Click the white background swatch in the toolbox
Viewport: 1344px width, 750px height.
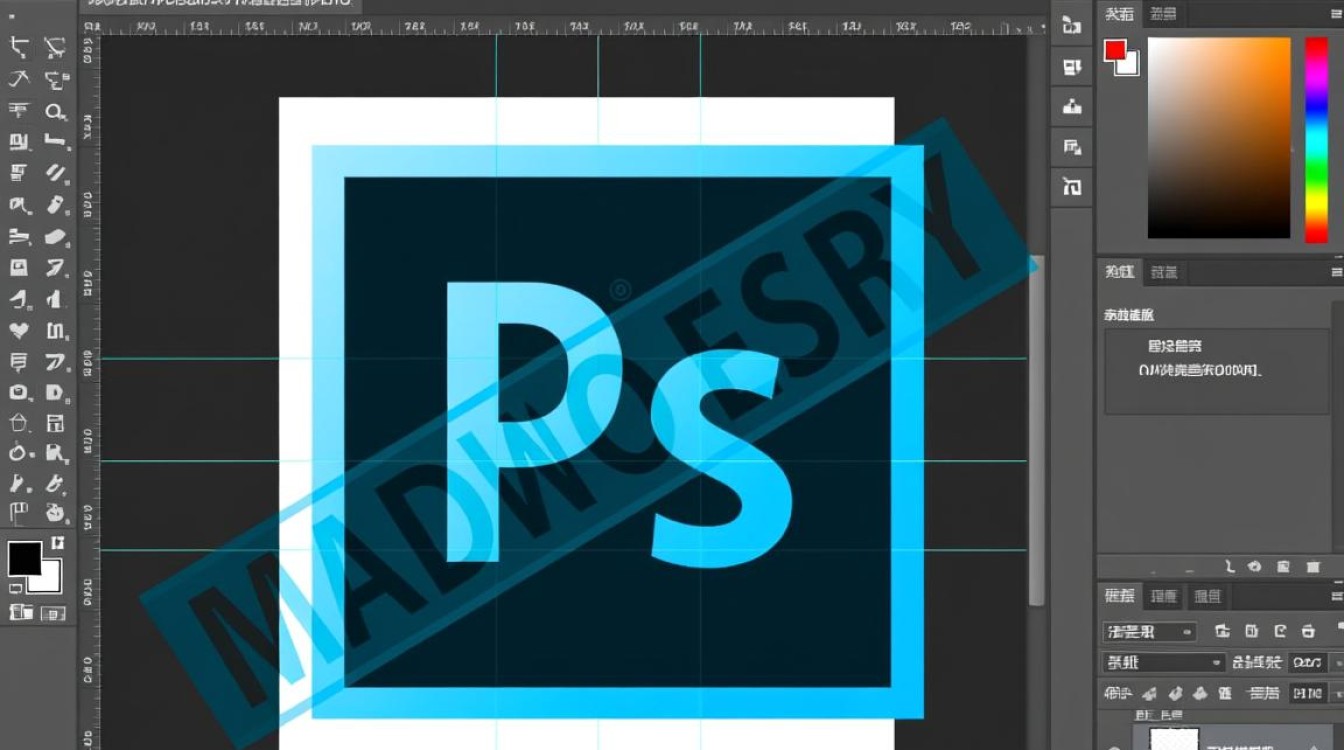tap(50, 583)
